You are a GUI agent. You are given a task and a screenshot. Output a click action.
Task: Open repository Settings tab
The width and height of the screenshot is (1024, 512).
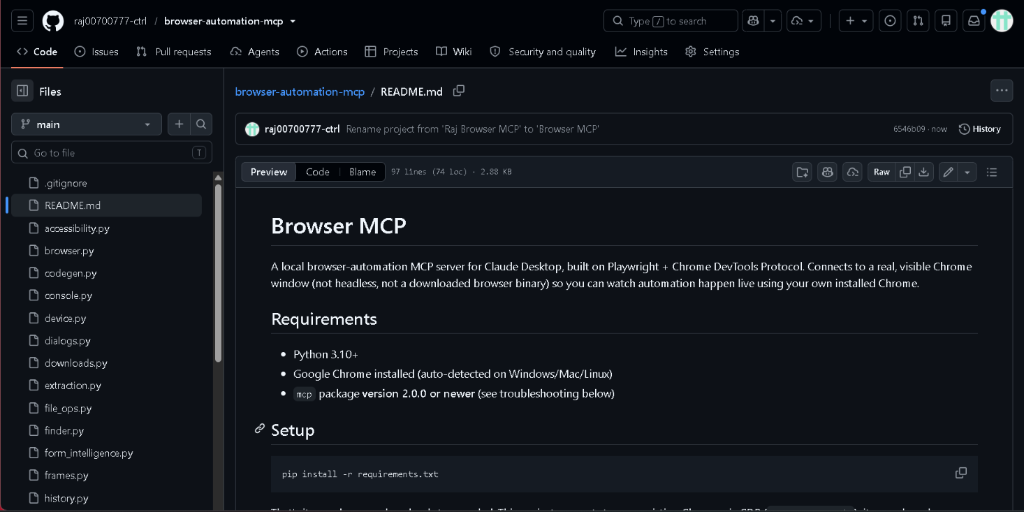(x=712, y=52)
